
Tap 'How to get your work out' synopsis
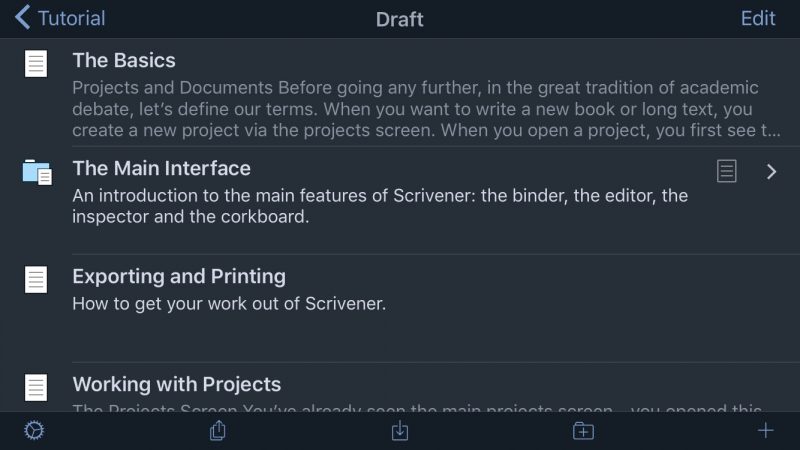[x=229, y=304]
